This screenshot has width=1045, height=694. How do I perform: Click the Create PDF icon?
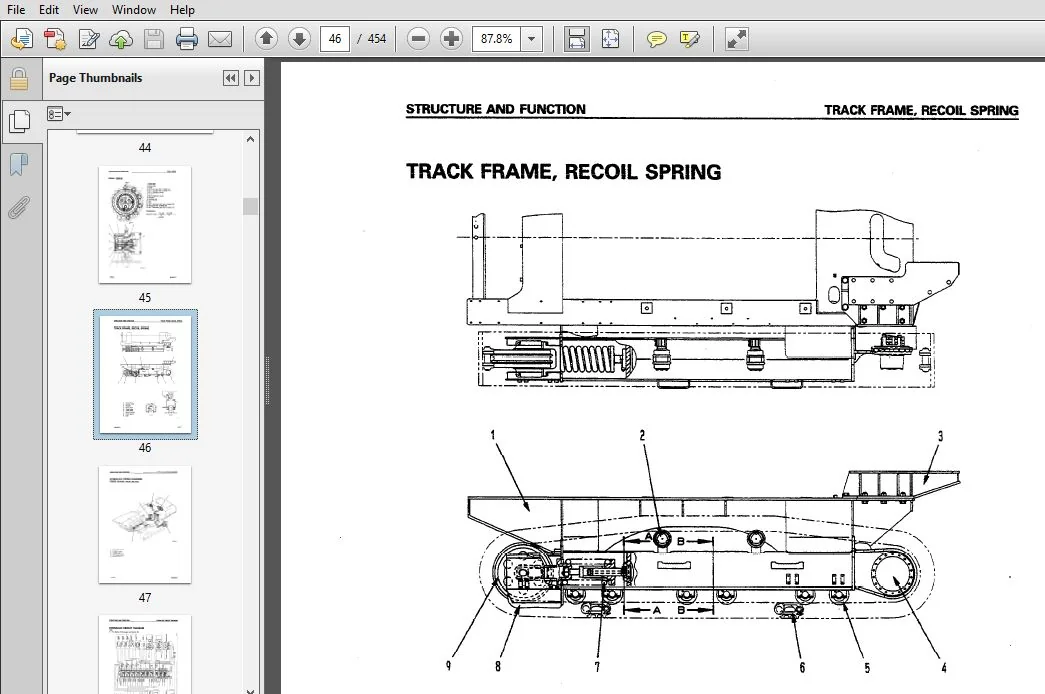point(55,39)
